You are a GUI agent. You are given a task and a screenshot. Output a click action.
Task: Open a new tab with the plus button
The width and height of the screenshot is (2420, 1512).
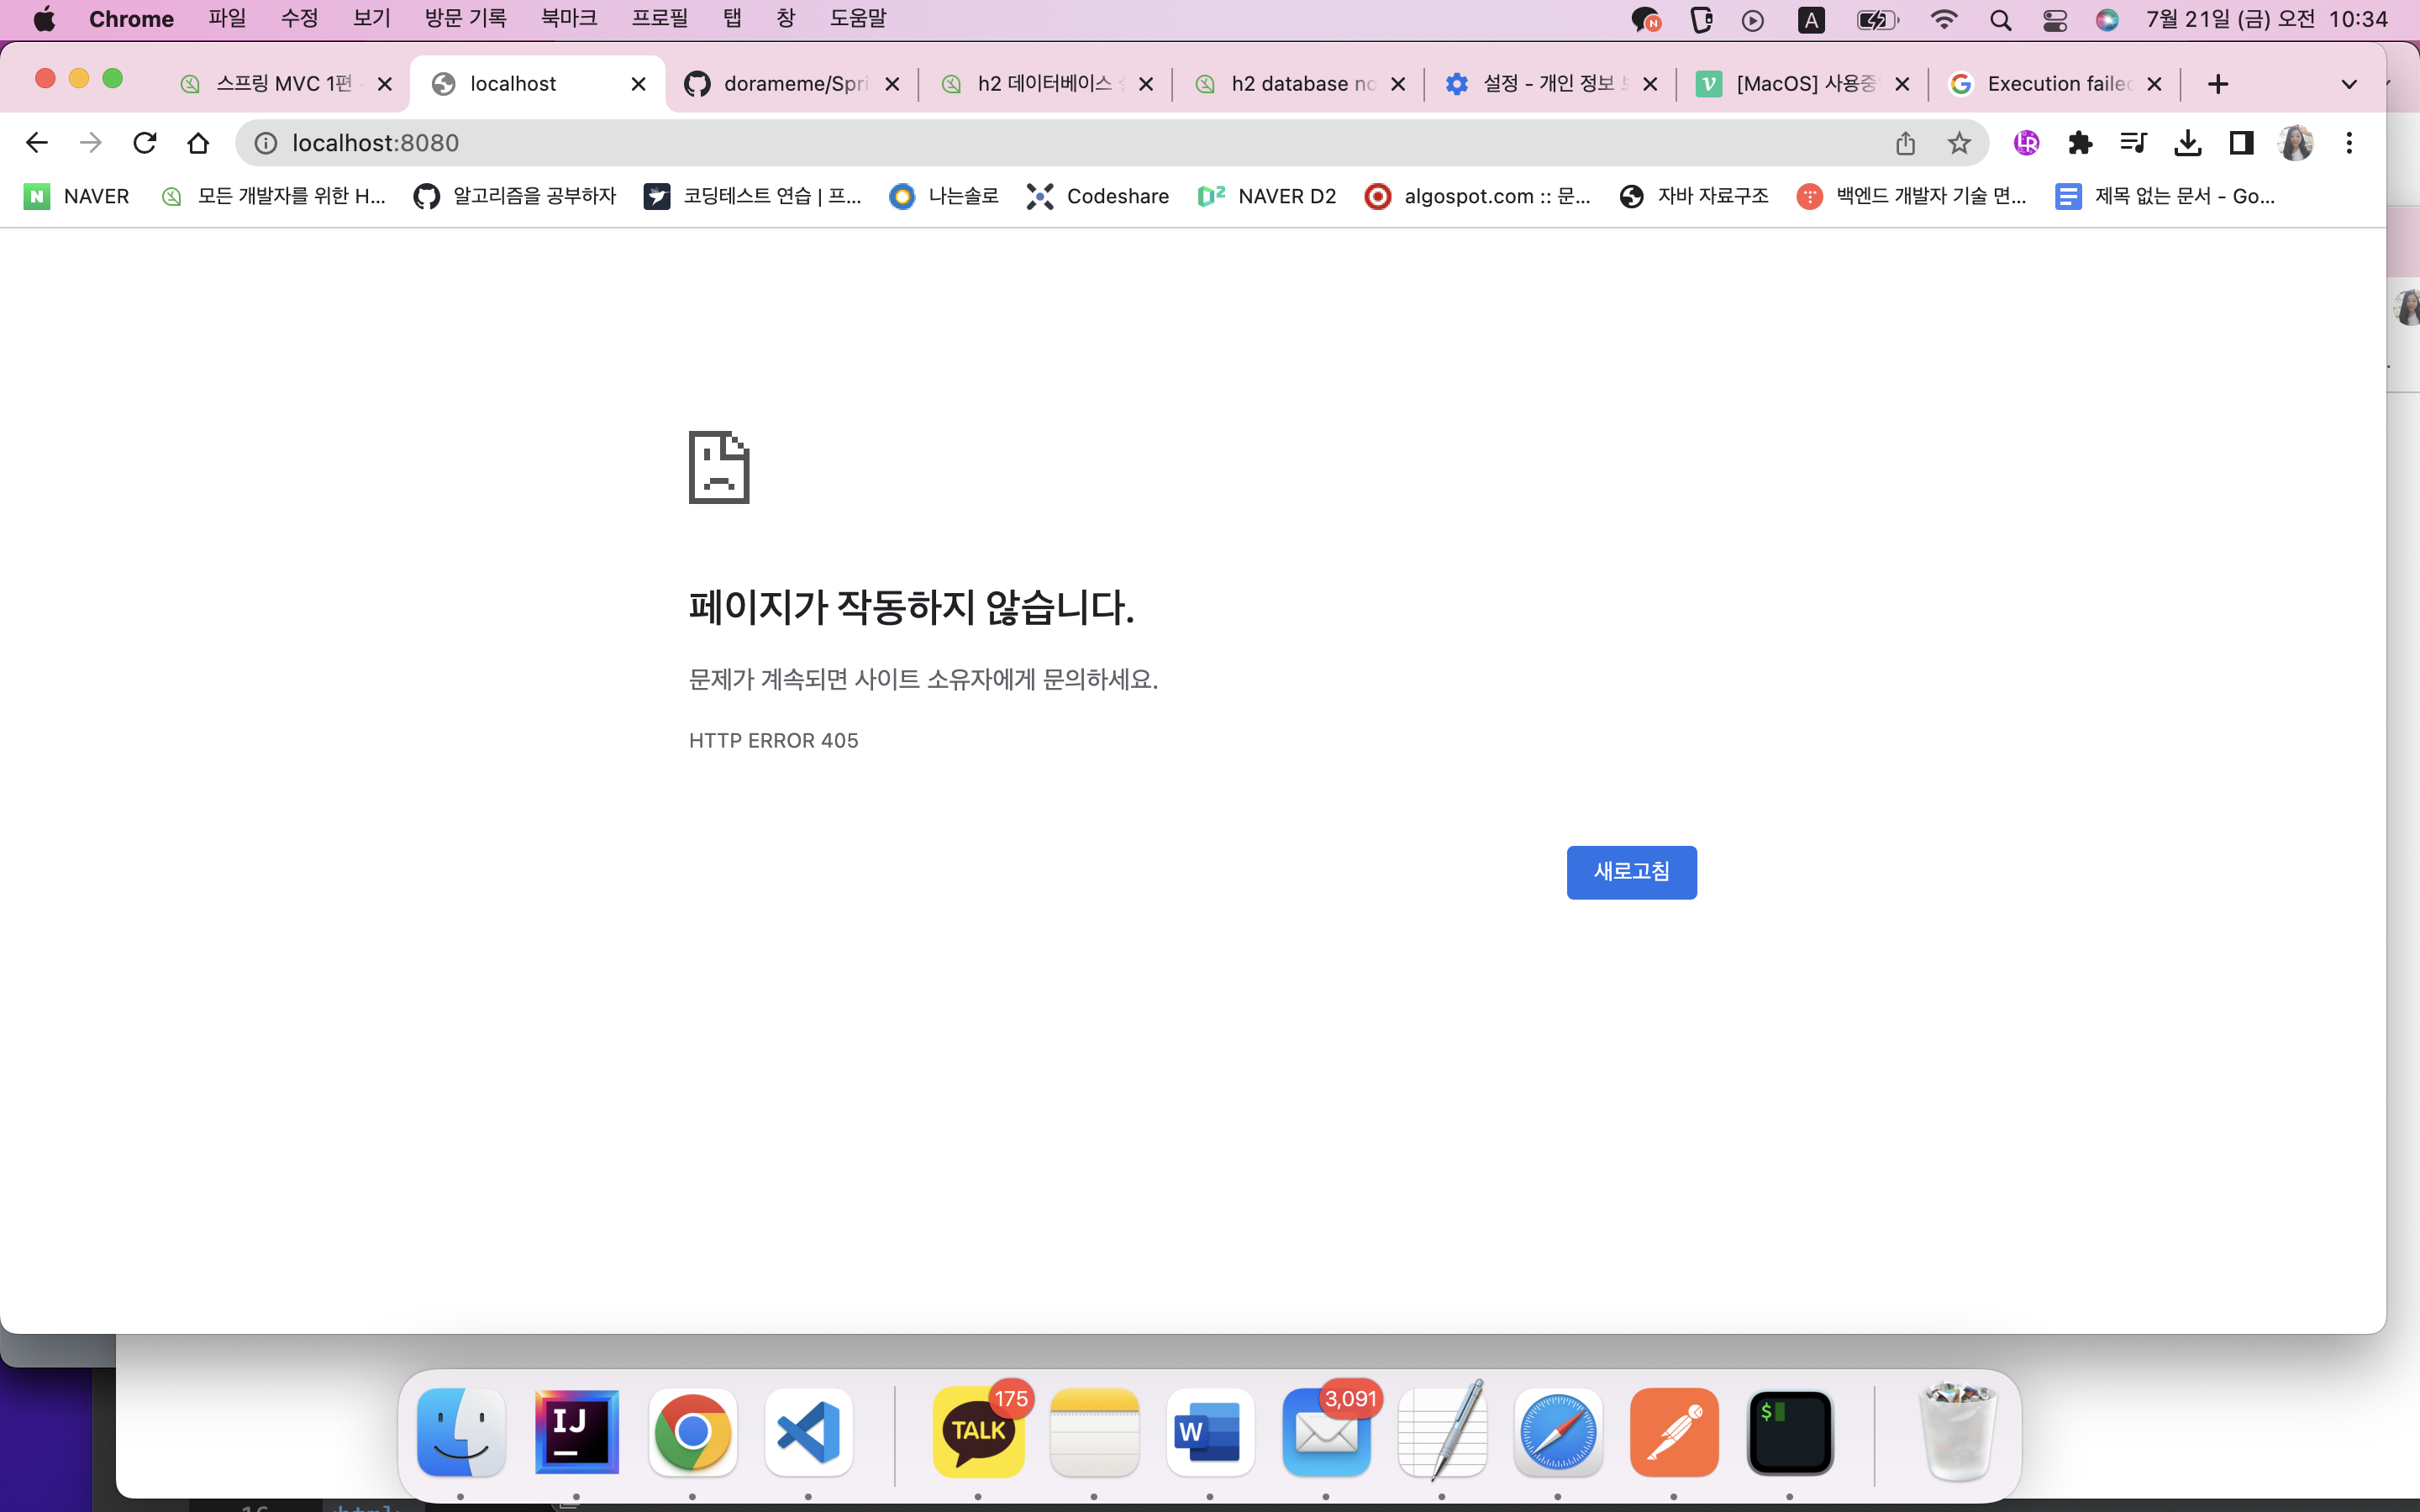point(2218,84)
